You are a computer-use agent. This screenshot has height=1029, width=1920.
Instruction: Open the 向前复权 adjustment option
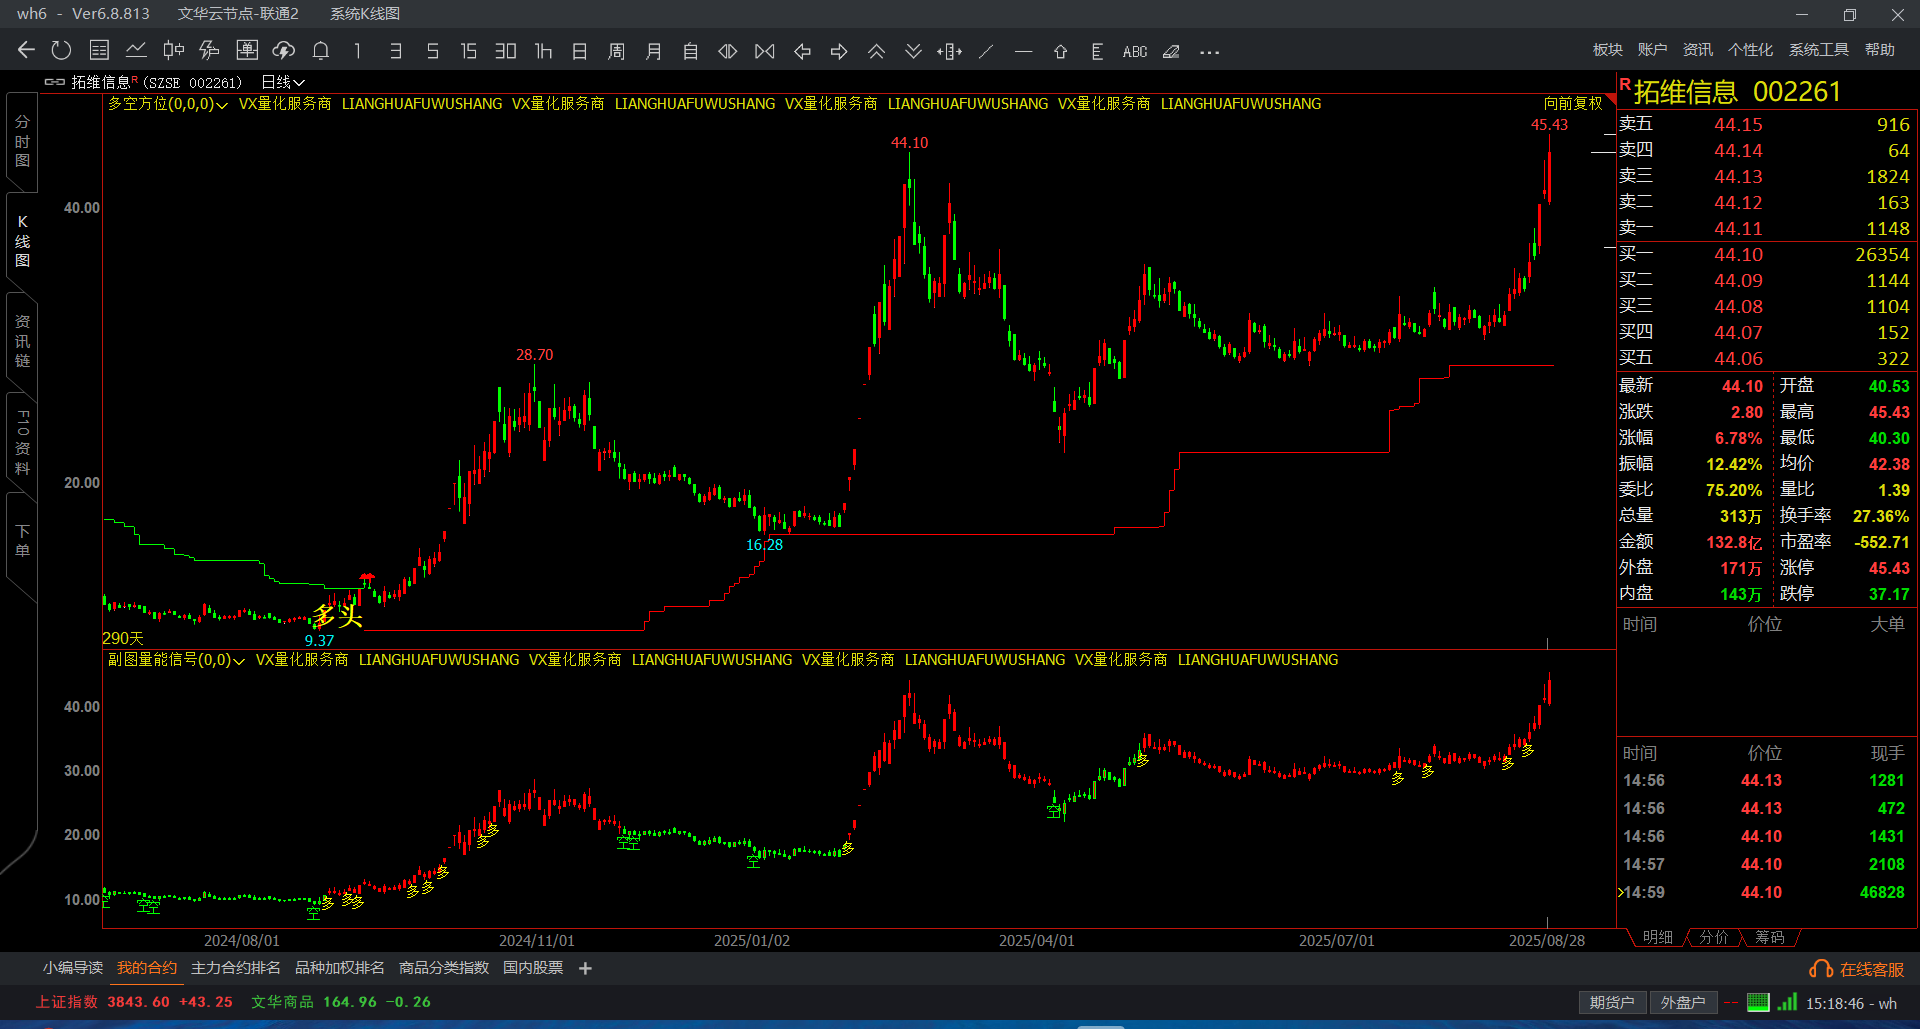pos(1573,104)
